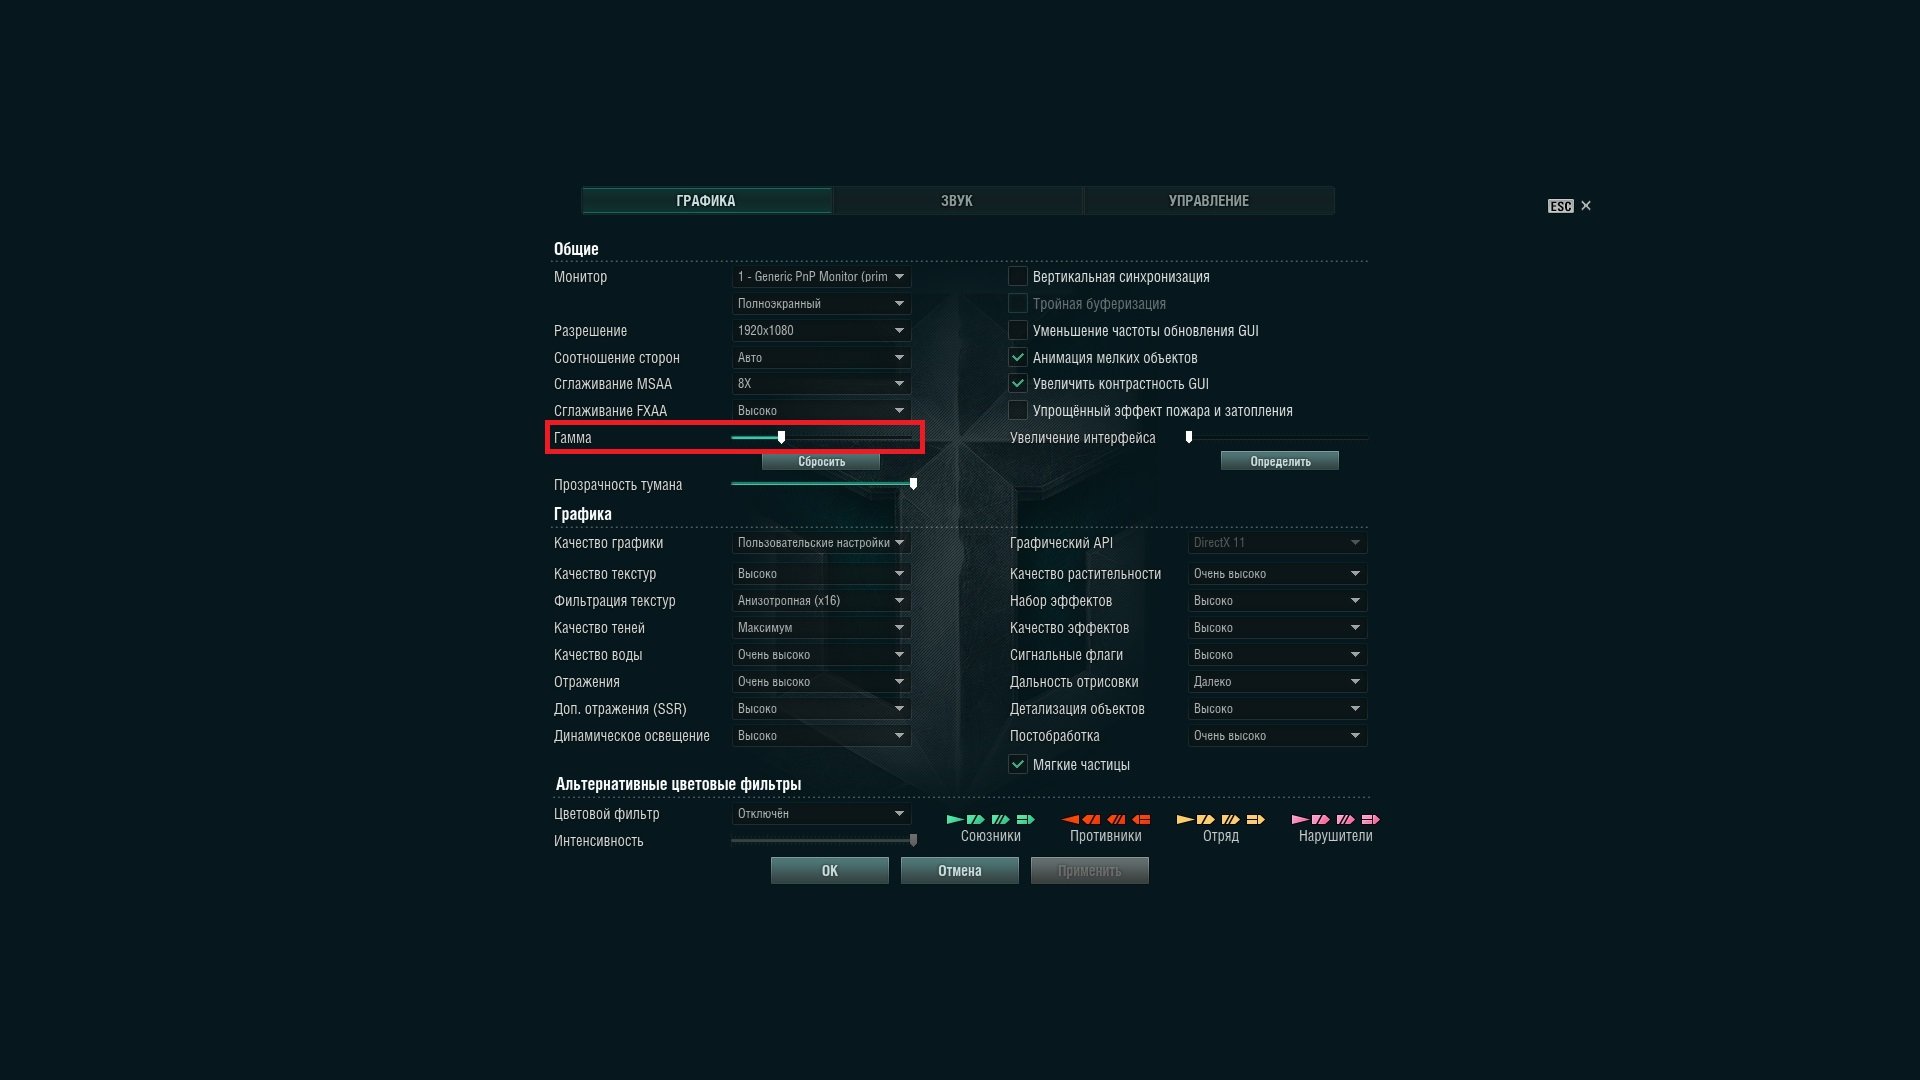Image resolution: width=1920 pixels, height=1080 pixels.
Task: Click the ESC key badge icon
Action: pos(1560,206)
